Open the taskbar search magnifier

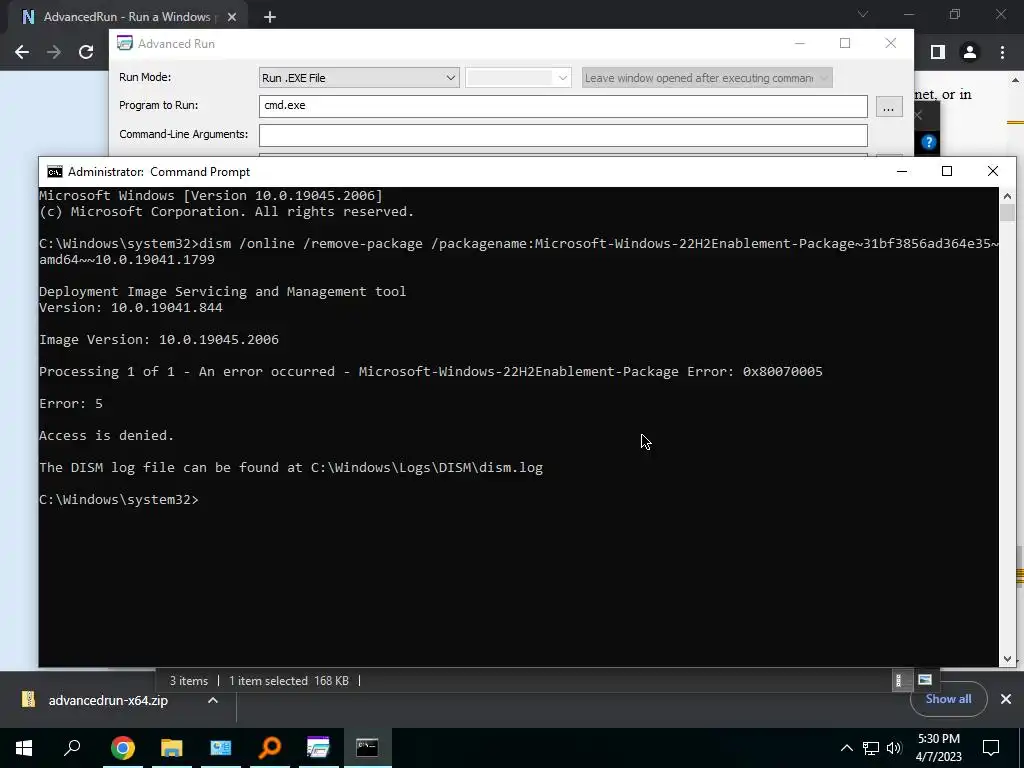coord(72,747)
